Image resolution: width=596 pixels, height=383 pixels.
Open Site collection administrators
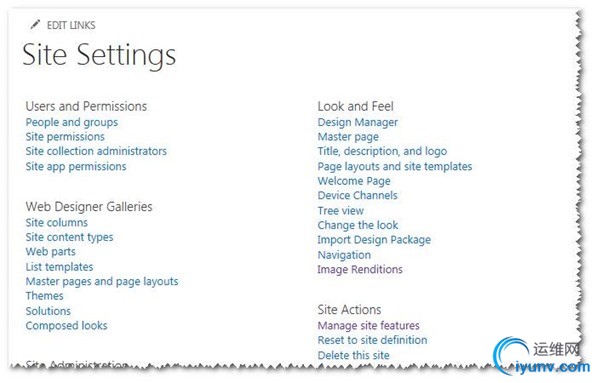tap(96, 151)
